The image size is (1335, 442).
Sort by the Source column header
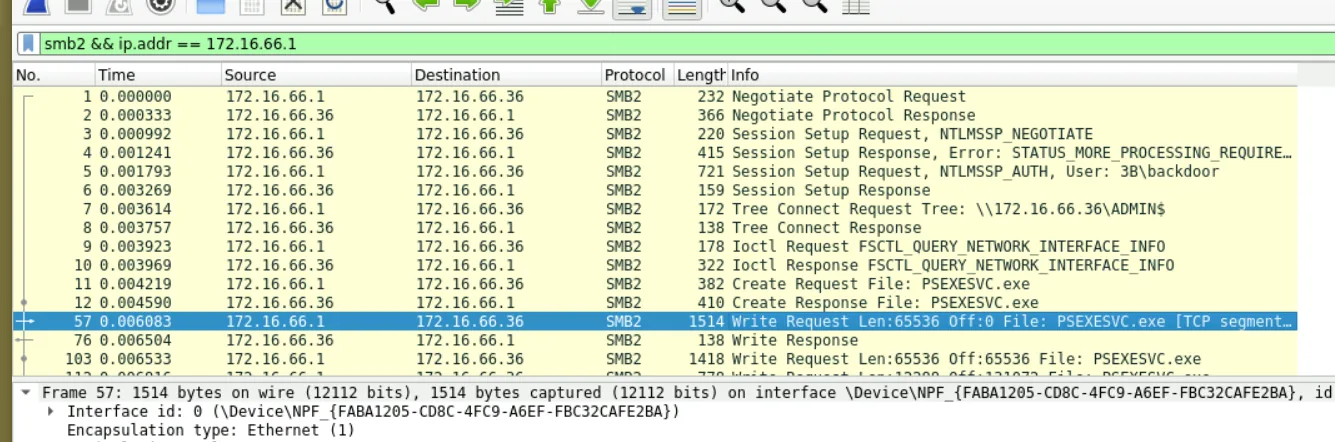coord(316,75)
